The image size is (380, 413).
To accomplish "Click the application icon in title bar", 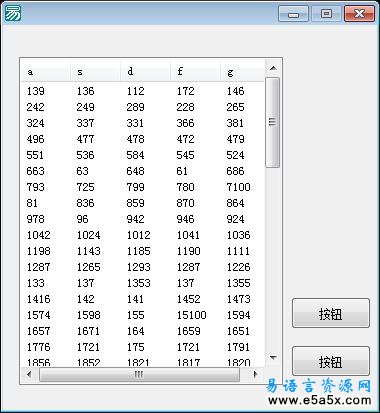I will pyautogui.click(x=13, y=14).
